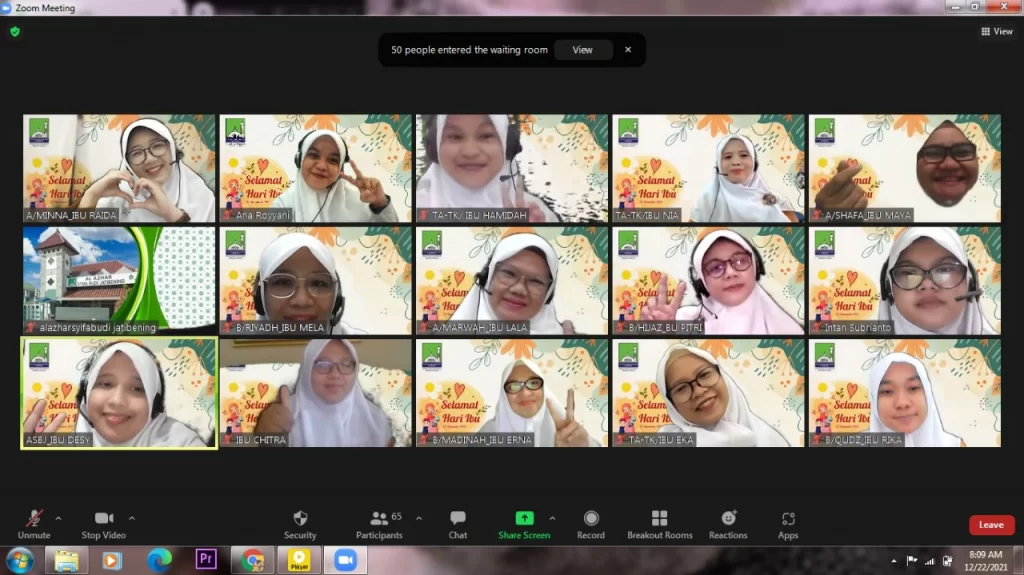Open Adobe Premiere Pro from taskbar
Viewport: 1024px width, 575px height.
(x=206, y=561)
